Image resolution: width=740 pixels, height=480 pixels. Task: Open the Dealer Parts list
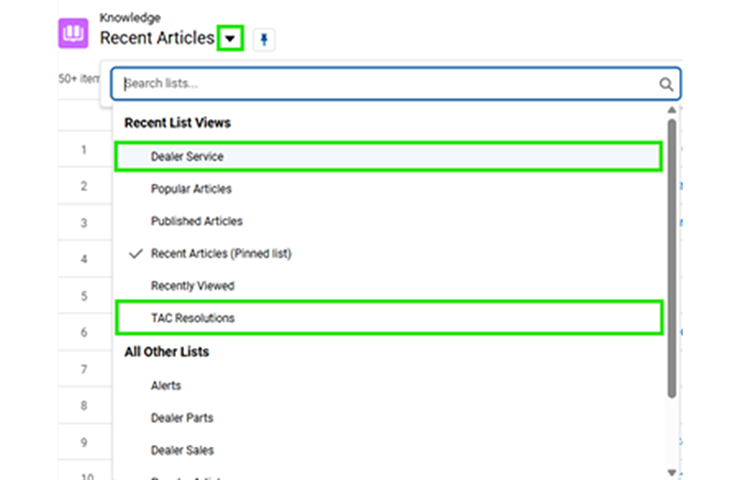(182, 418)
